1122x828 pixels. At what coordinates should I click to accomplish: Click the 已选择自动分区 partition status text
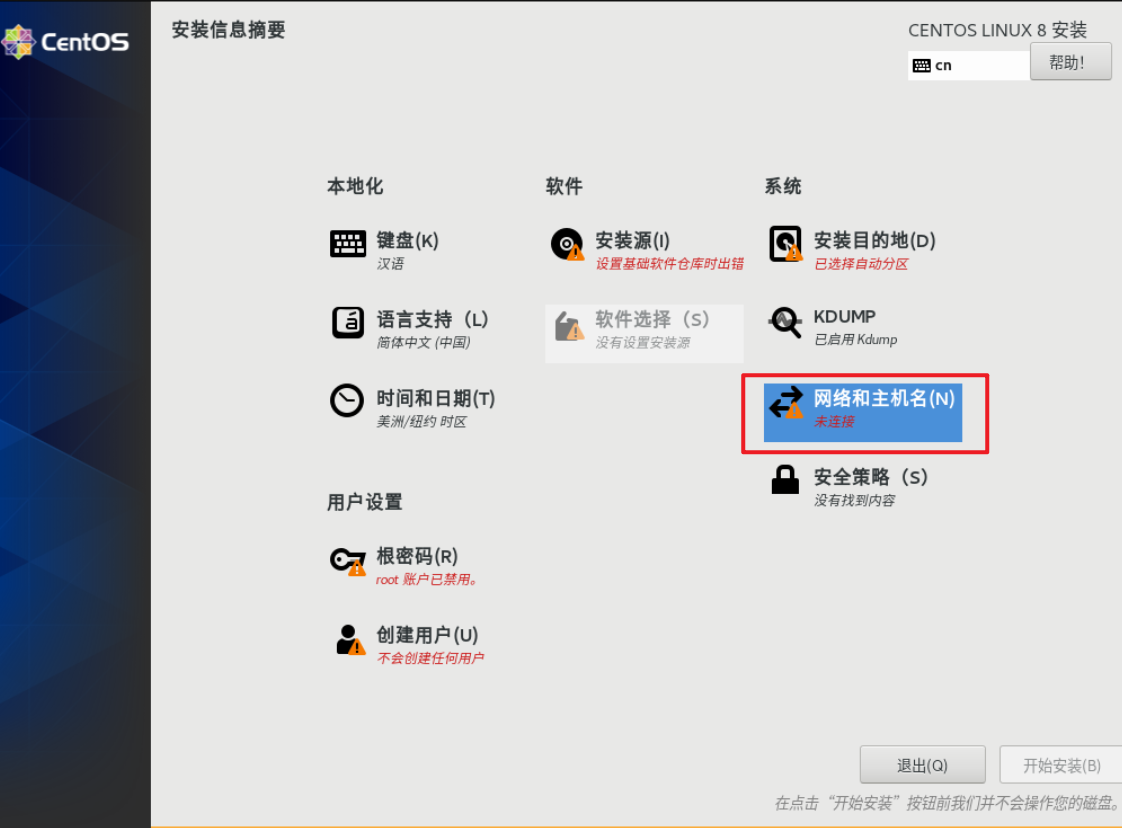click(861, 264)
